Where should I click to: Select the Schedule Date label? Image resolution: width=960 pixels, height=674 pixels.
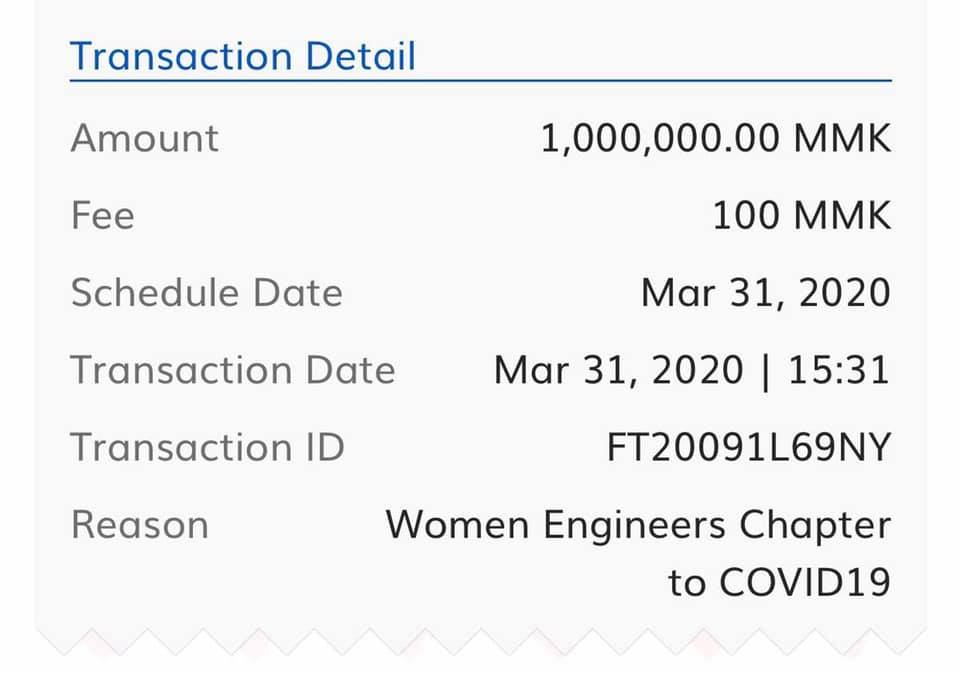tap(206, 293)
